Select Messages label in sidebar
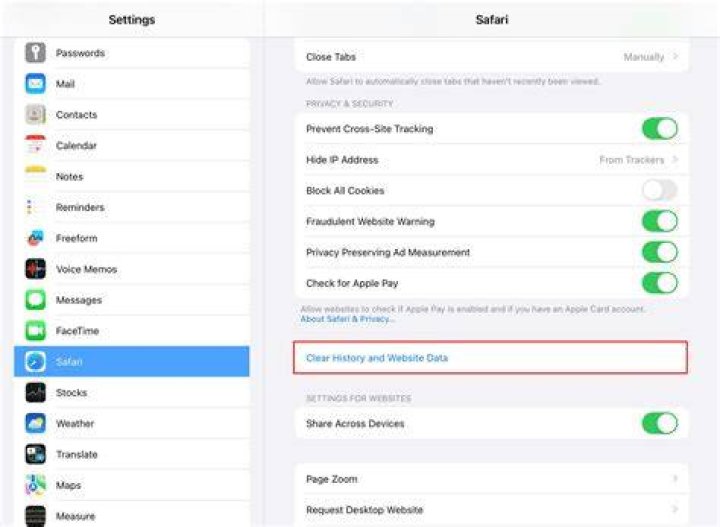 [79, 300]
